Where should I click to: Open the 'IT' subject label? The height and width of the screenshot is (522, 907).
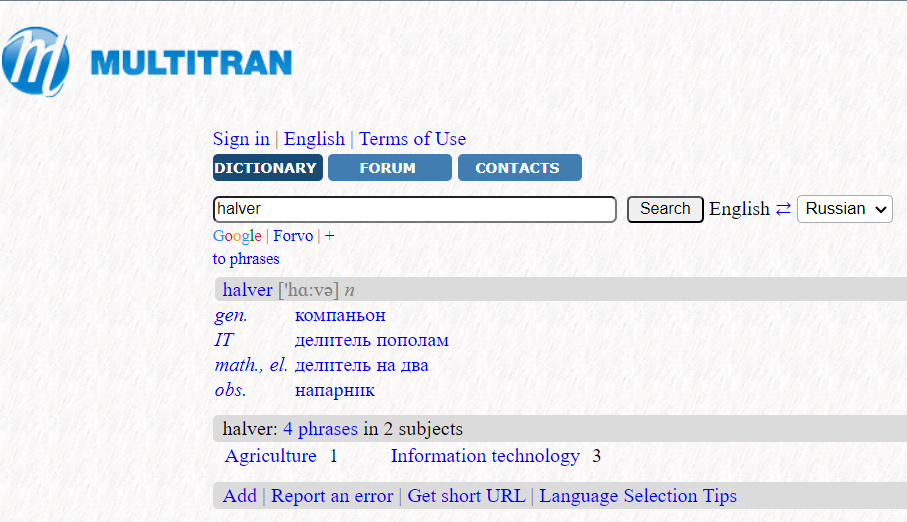click(x=224, y=340)
